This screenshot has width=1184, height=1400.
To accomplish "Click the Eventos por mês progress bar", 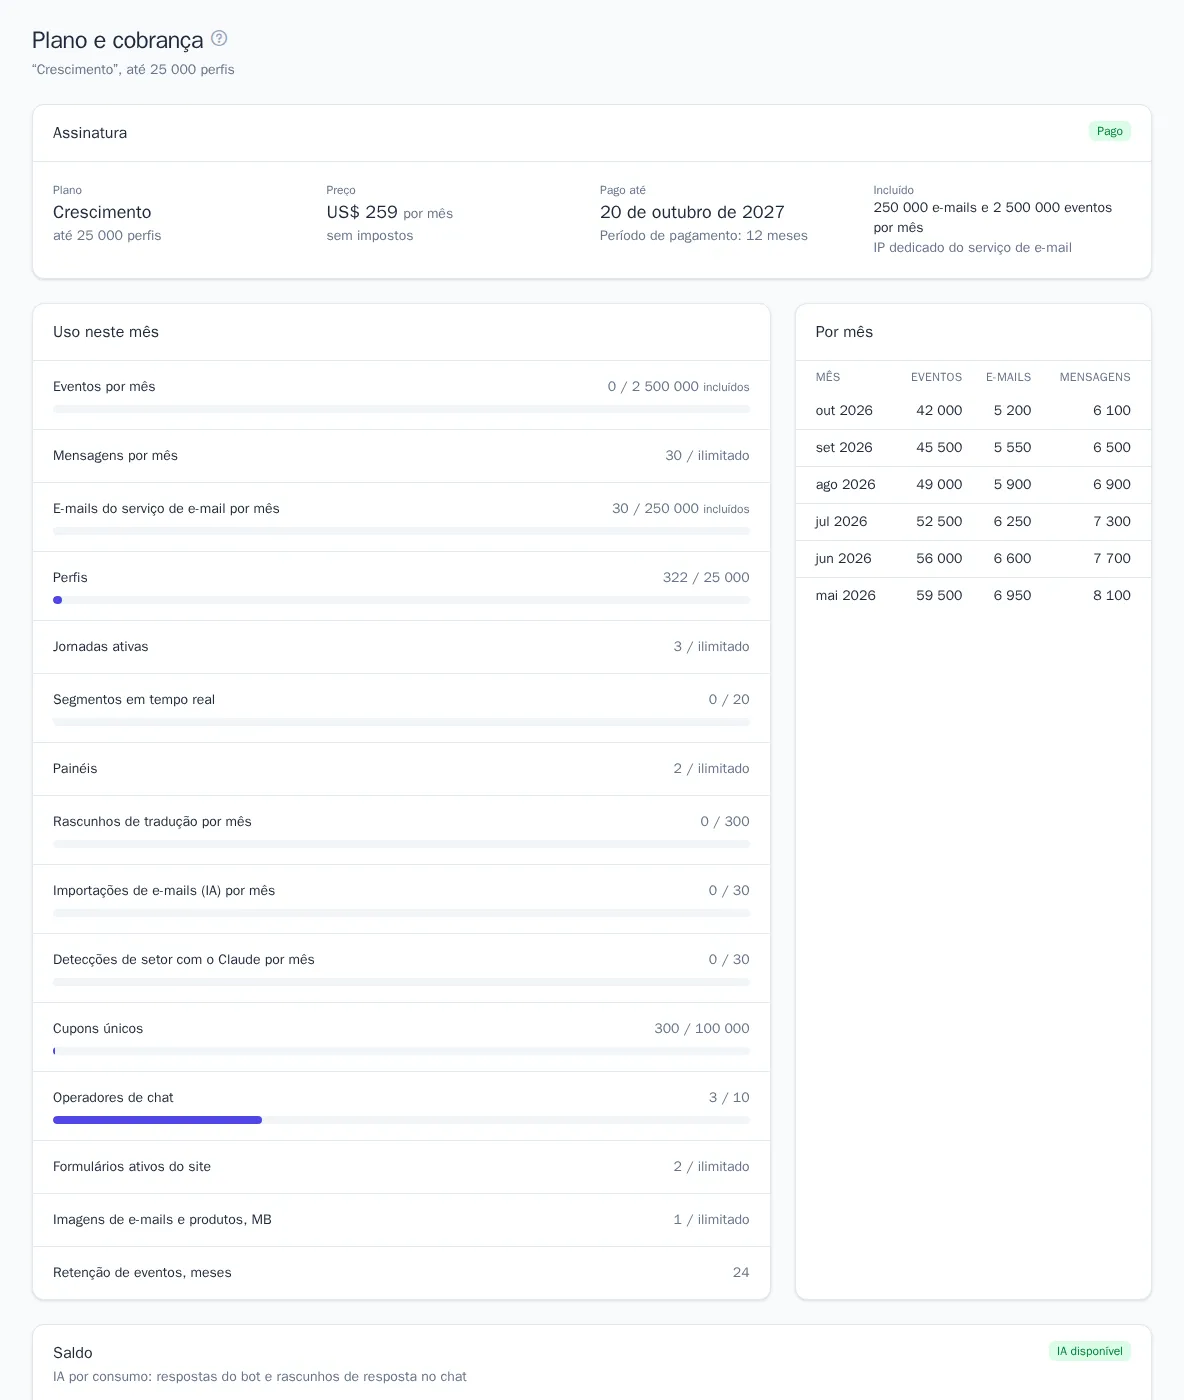I will pyautogui.click(x=401, y=409).
